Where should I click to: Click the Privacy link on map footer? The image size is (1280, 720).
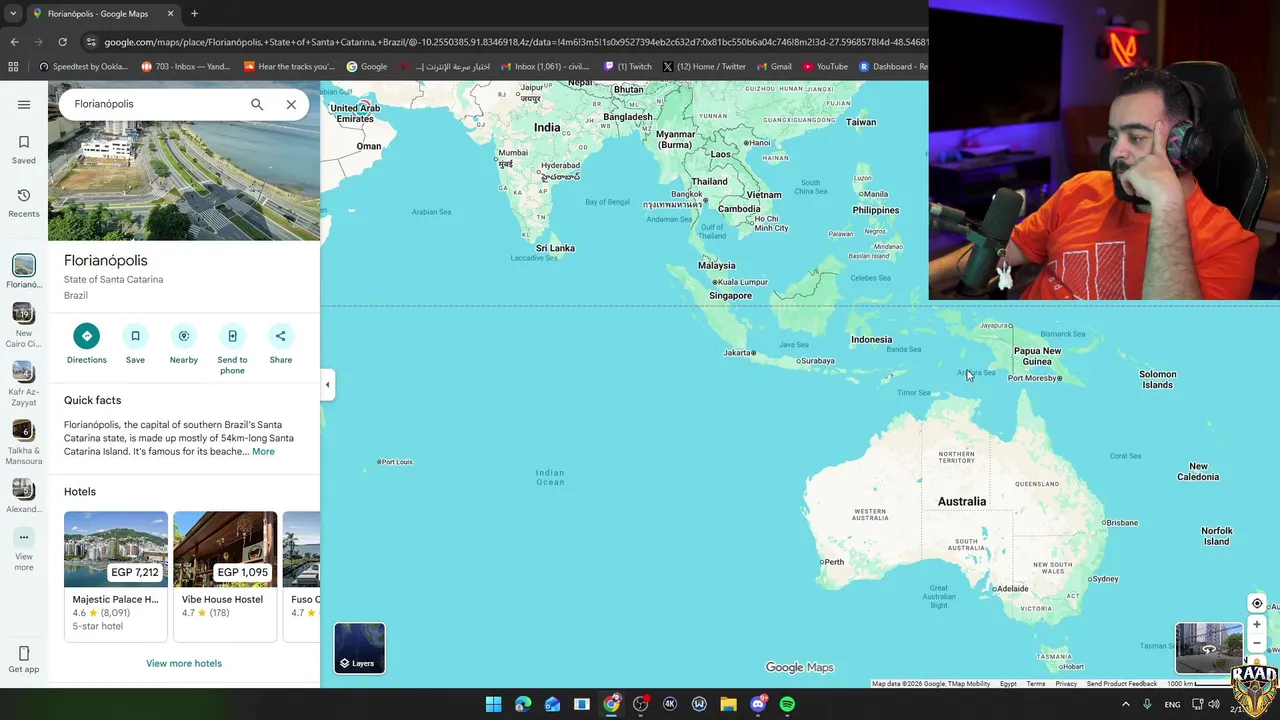tap(1066, 684)
